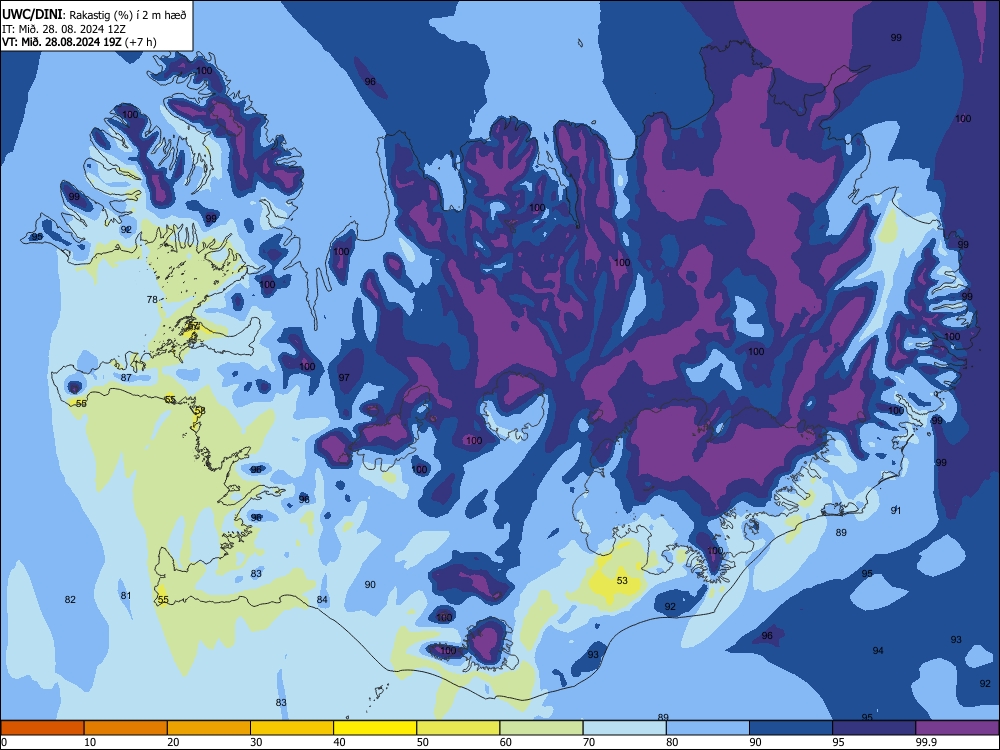The height and width of the screenshot is (750, 1000).
Task: Click the 82 humidity value over the sea
Action: pyautogui.click(x=70, y=599)
